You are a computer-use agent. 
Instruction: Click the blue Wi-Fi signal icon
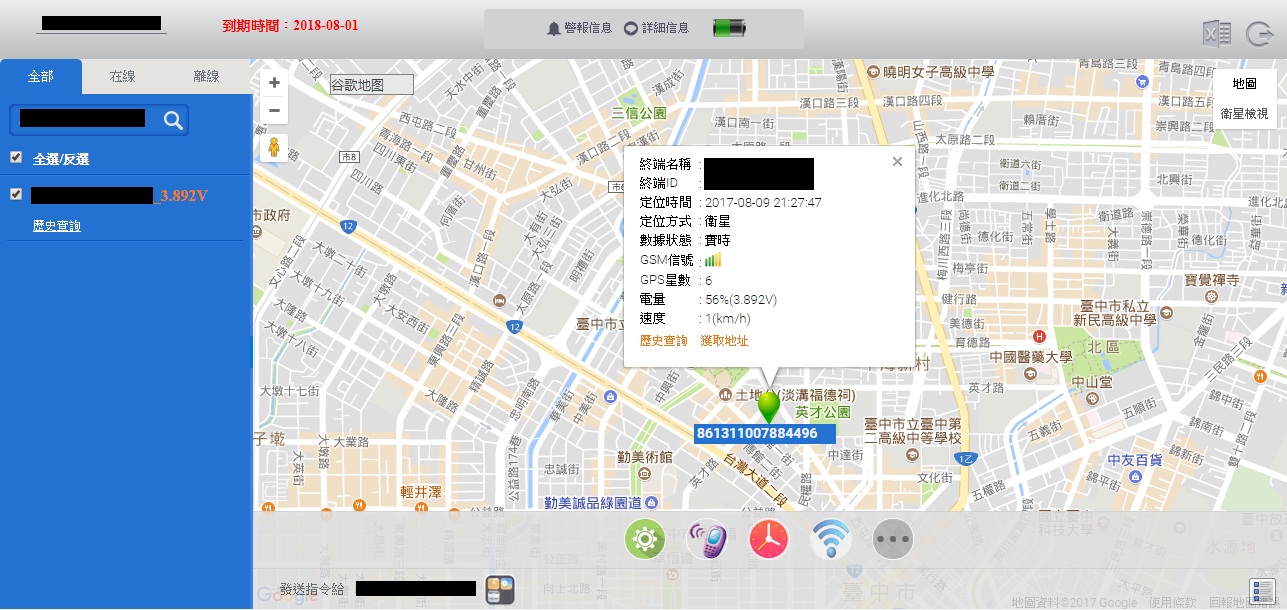pyautogui.click(x=830, y=540)
